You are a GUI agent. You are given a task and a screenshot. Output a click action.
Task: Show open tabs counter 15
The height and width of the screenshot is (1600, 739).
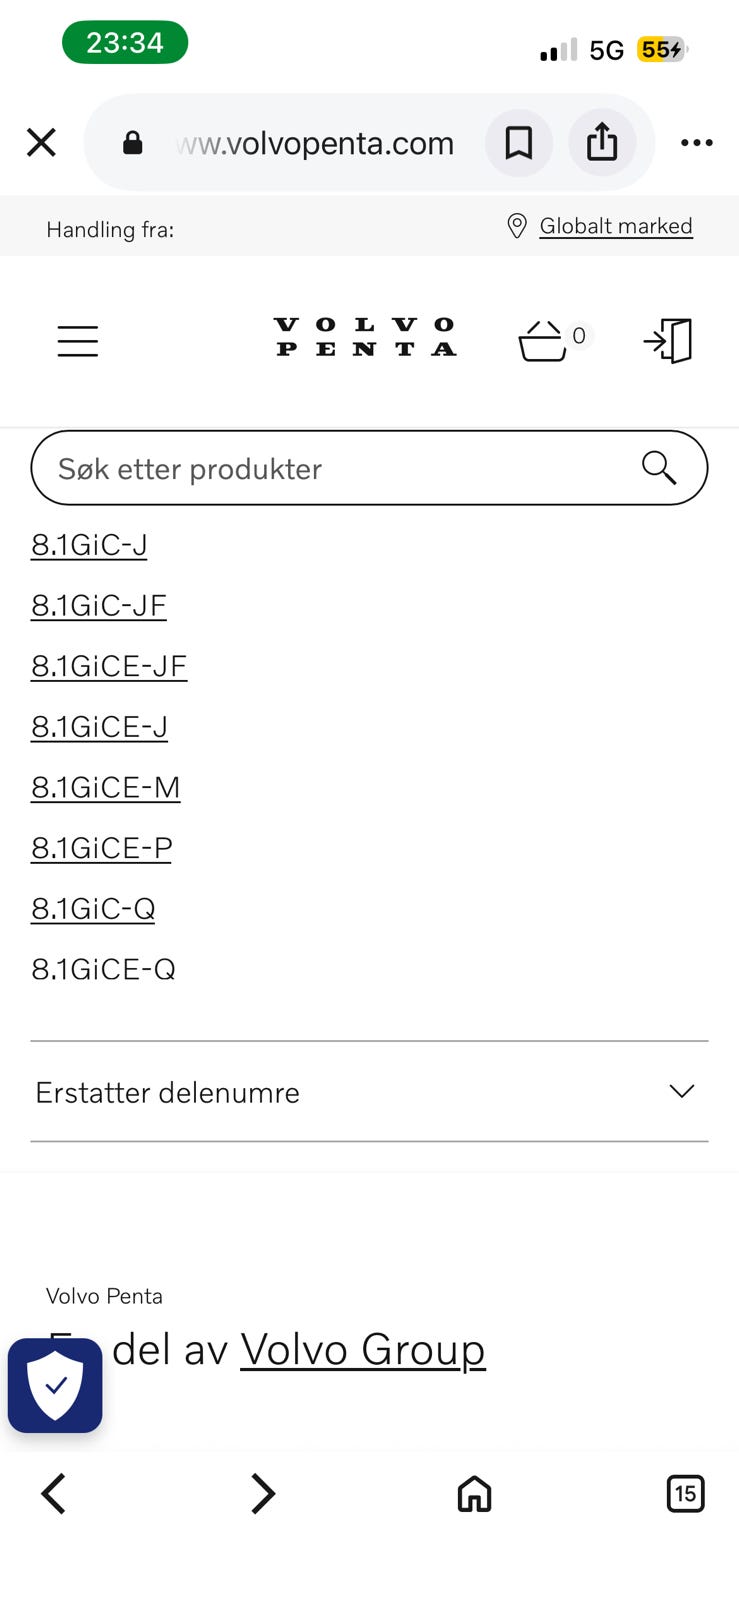(x=685, y=1494)
